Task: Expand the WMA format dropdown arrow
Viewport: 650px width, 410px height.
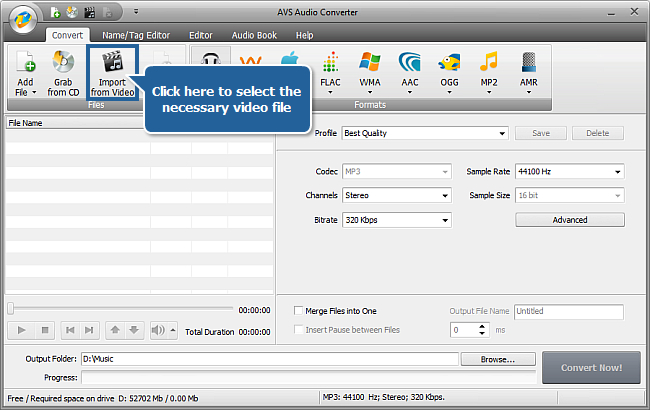Action: tap(370, 92)
